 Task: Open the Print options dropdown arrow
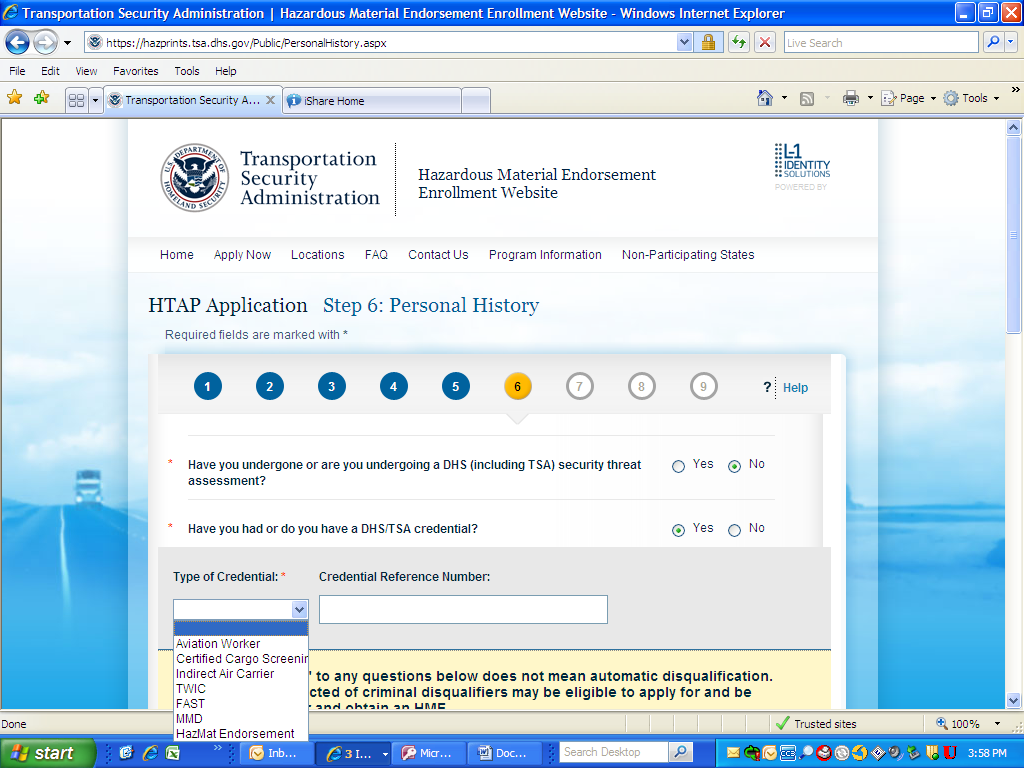click(870, 99)
